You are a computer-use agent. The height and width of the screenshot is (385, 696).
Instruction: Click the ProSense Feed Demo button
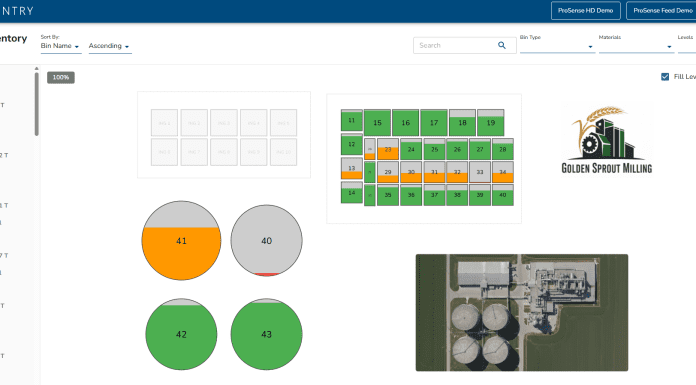[662, 11]
